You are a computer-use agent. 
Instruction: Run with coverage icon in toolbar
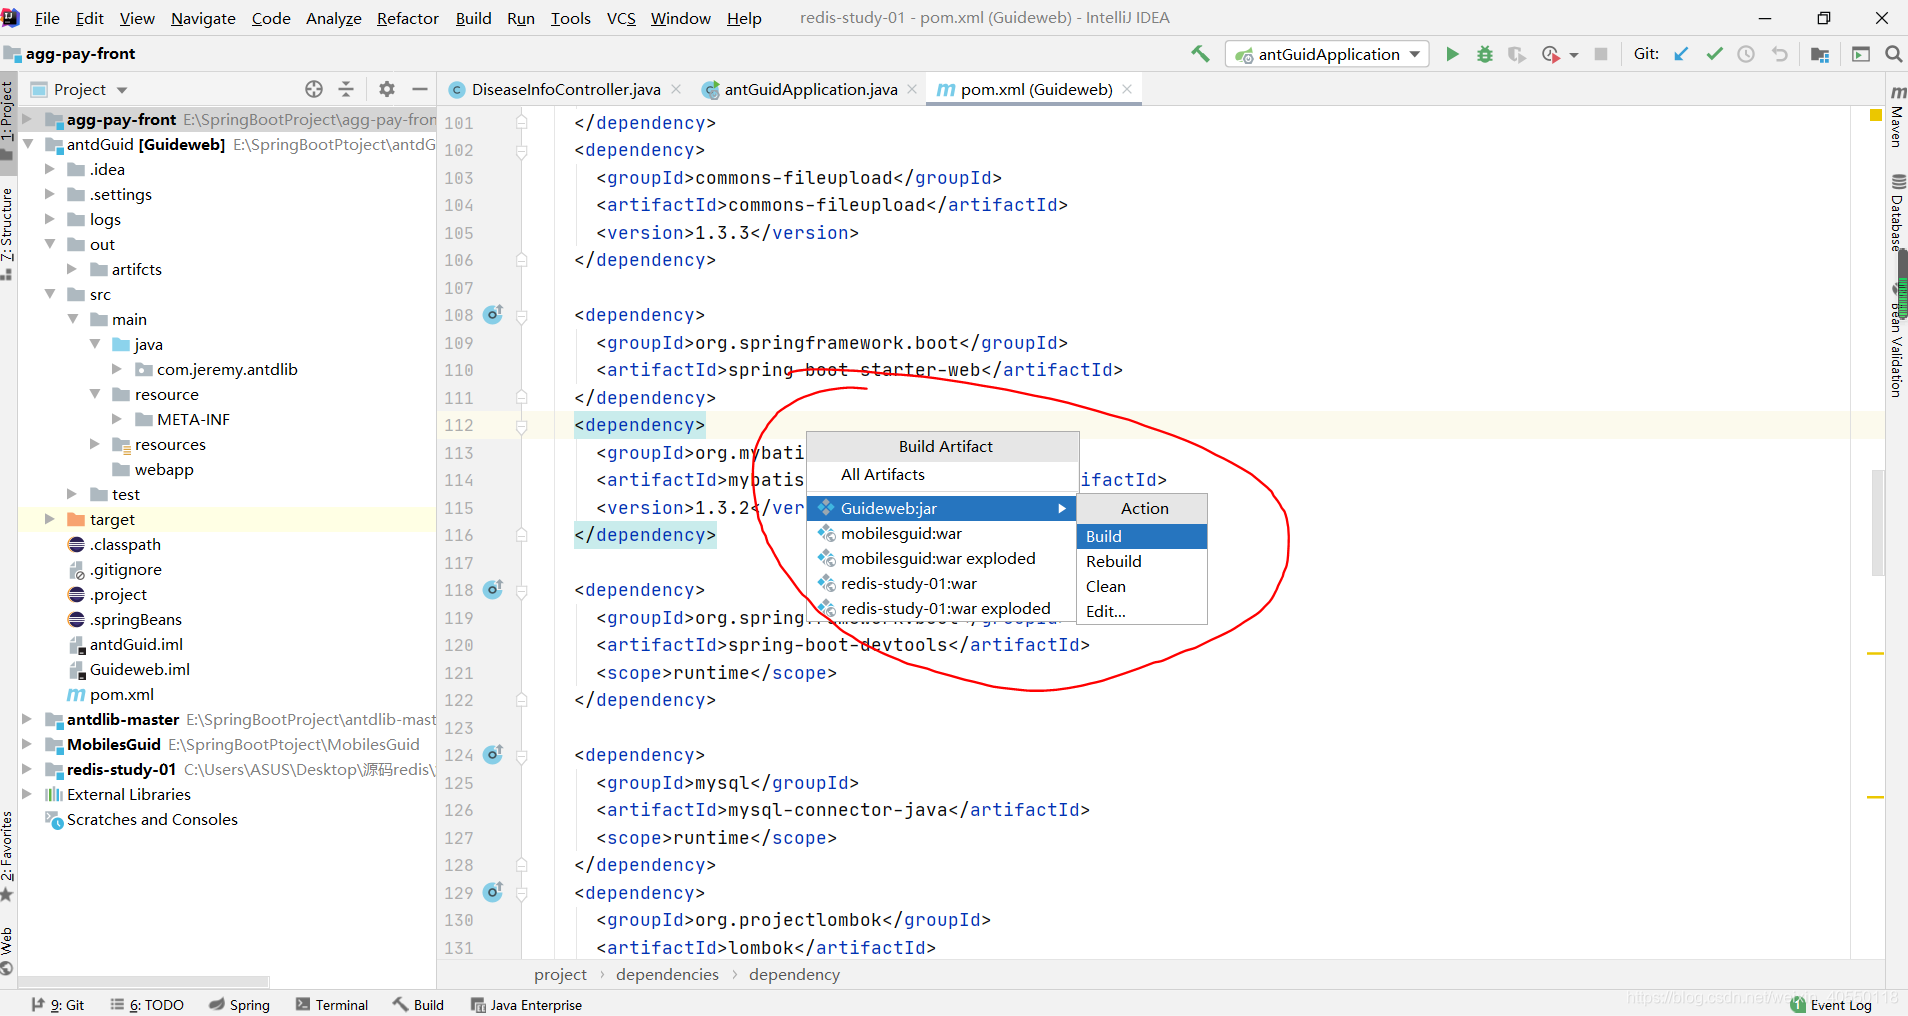click(1517, 54)
